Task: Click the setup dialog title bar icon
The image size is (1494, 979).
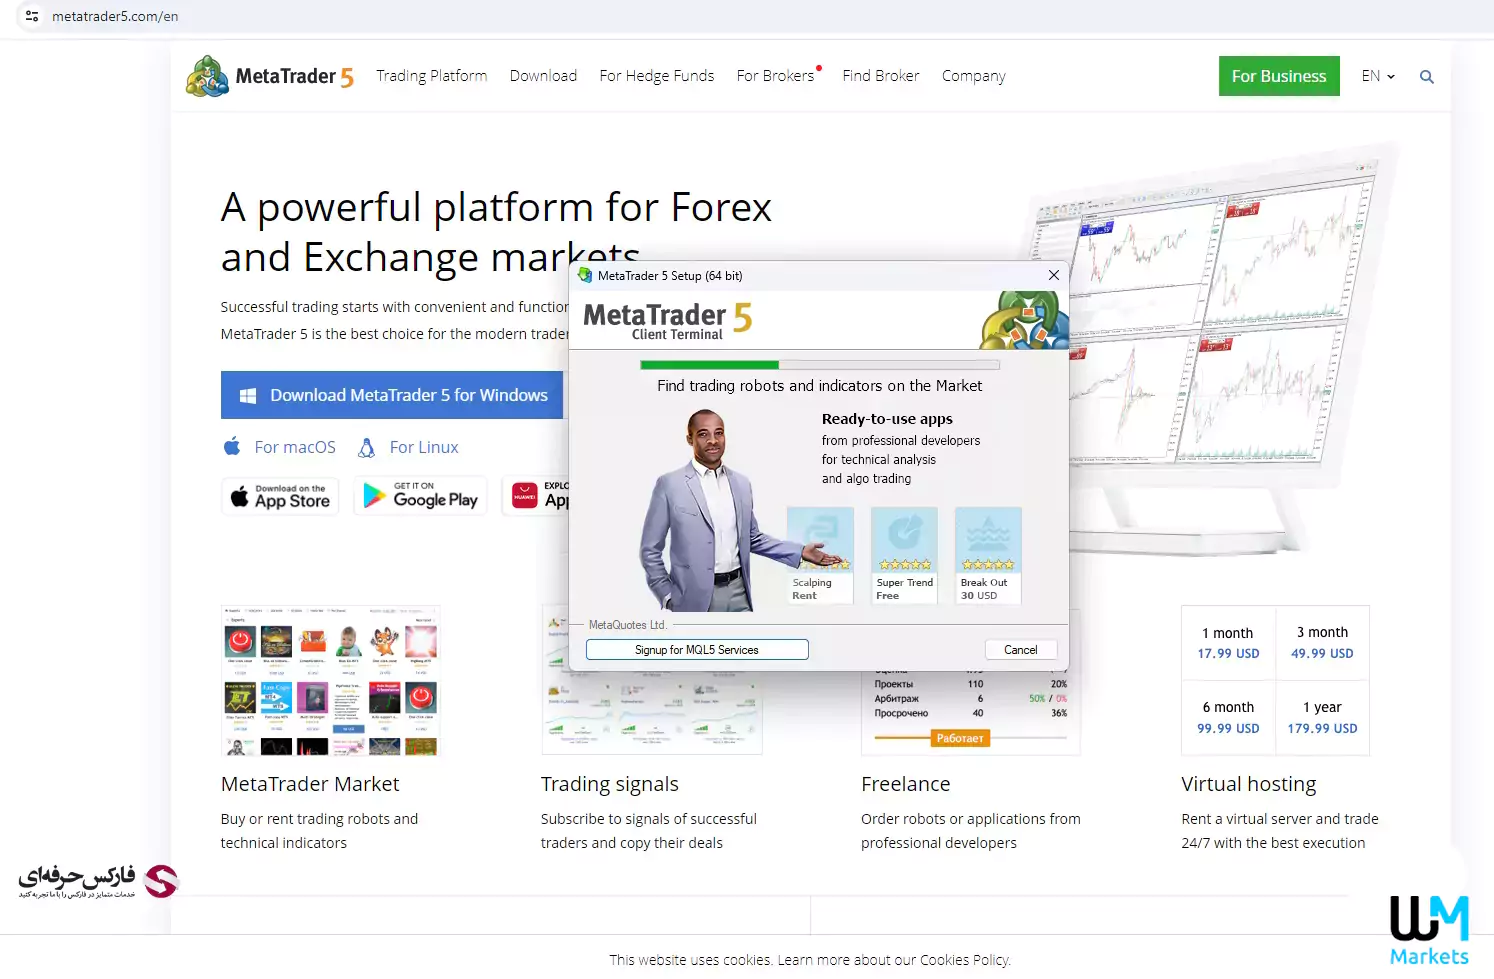Action: tap(585, 275)
